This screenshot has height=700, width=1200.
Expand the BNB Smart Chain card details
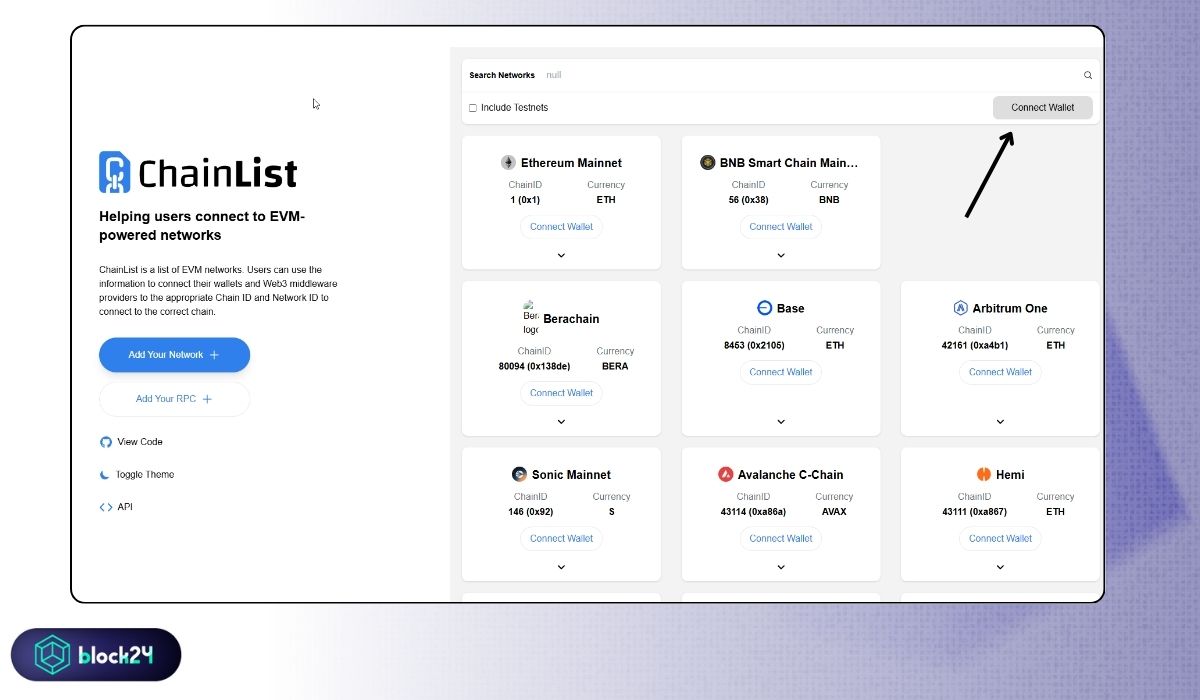pyautogui.click(x=781, y=255)
